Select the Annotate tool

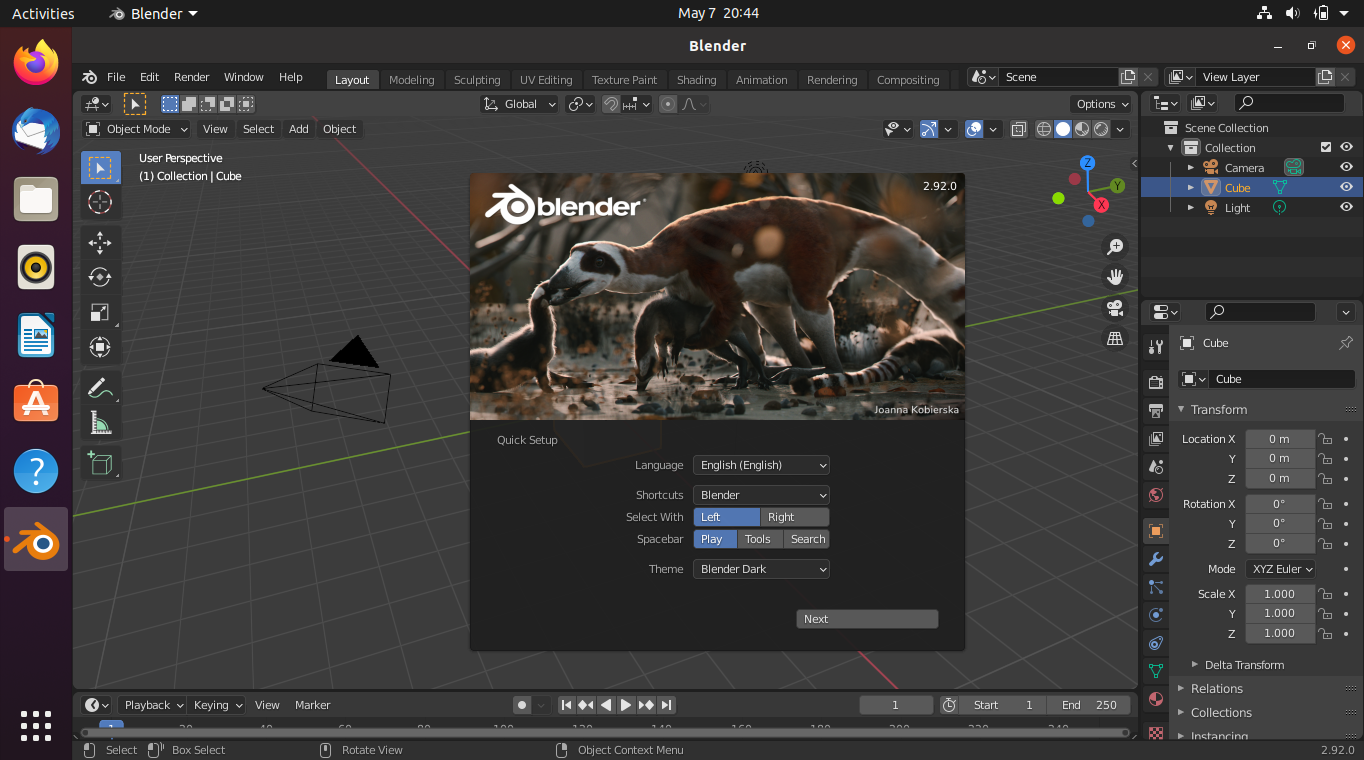click(x=100, y=387)
